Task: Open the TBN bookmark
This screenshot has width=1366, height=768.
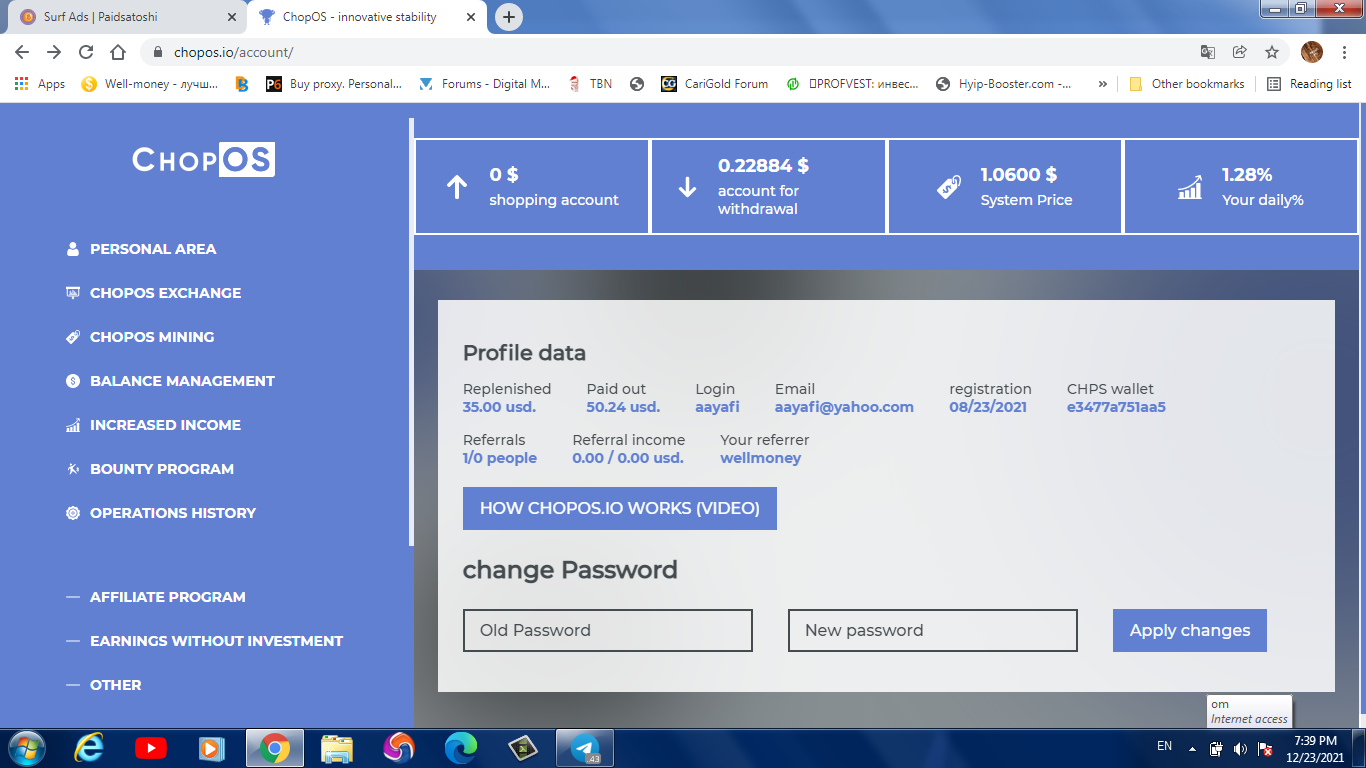Action: click(590, 84)
